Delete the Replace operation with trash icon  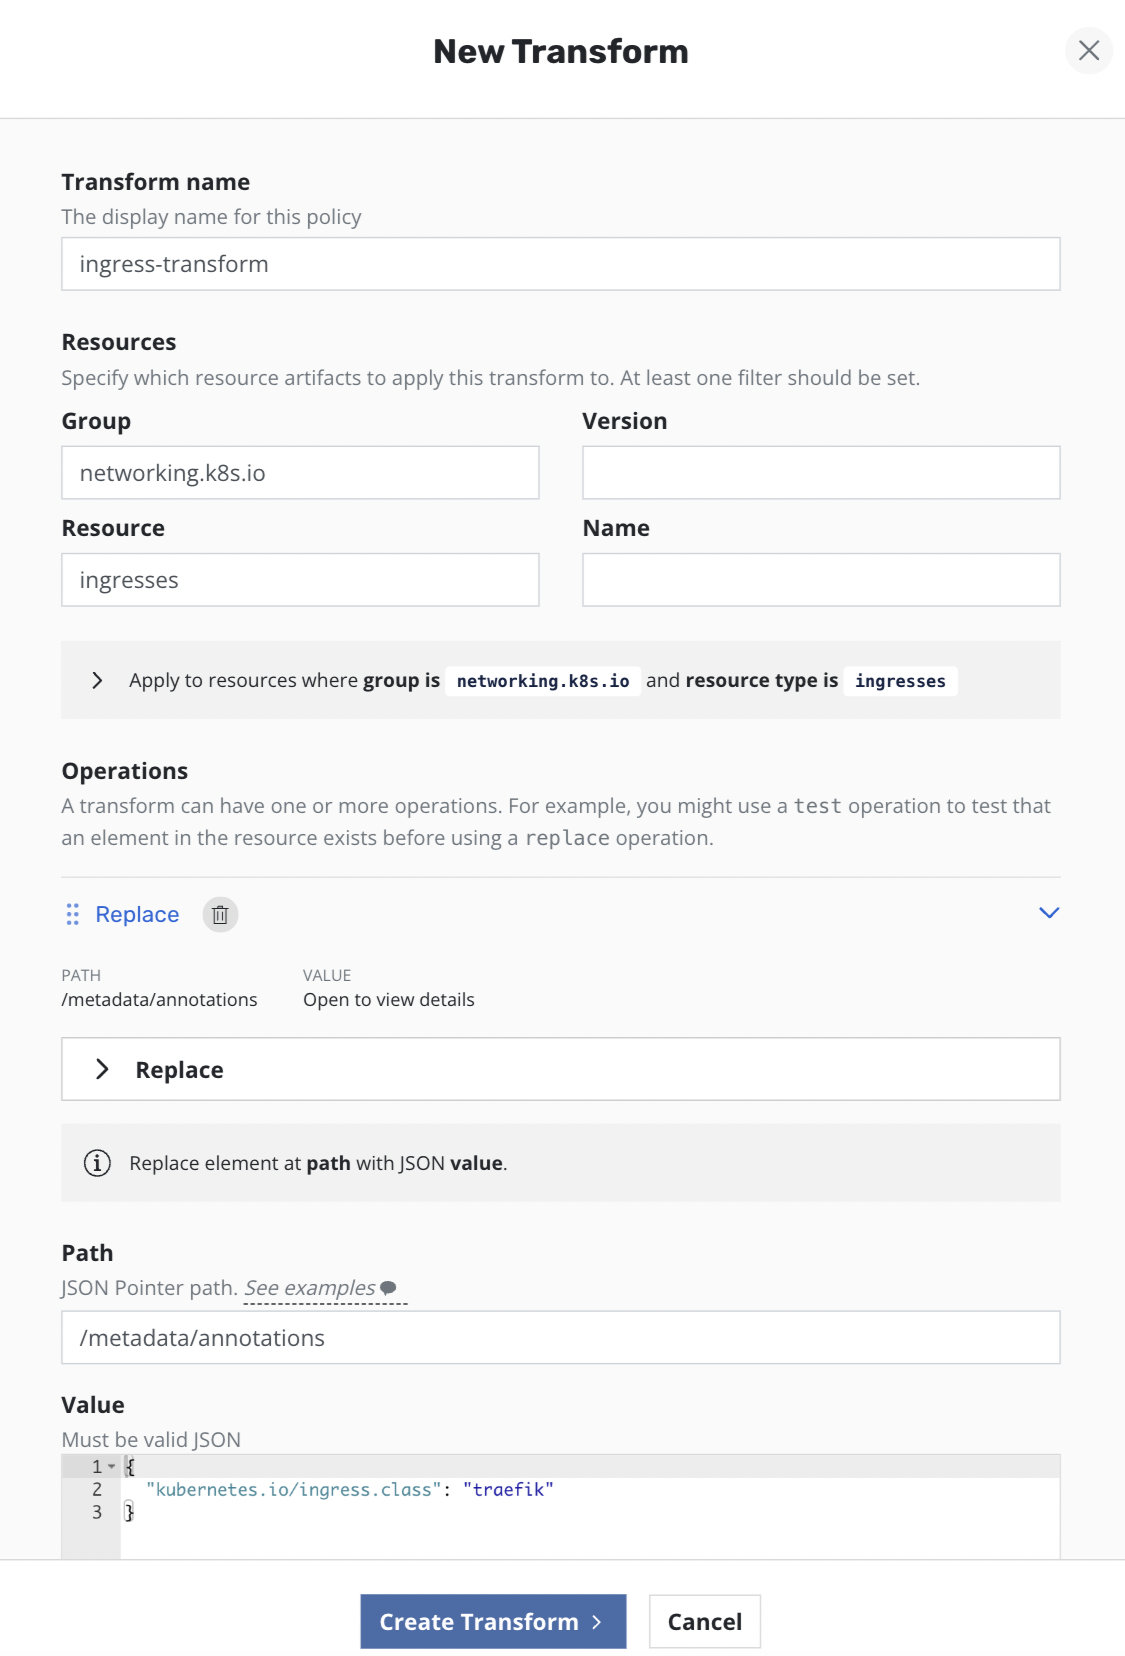pyautogui.click(x=220, y=915)
